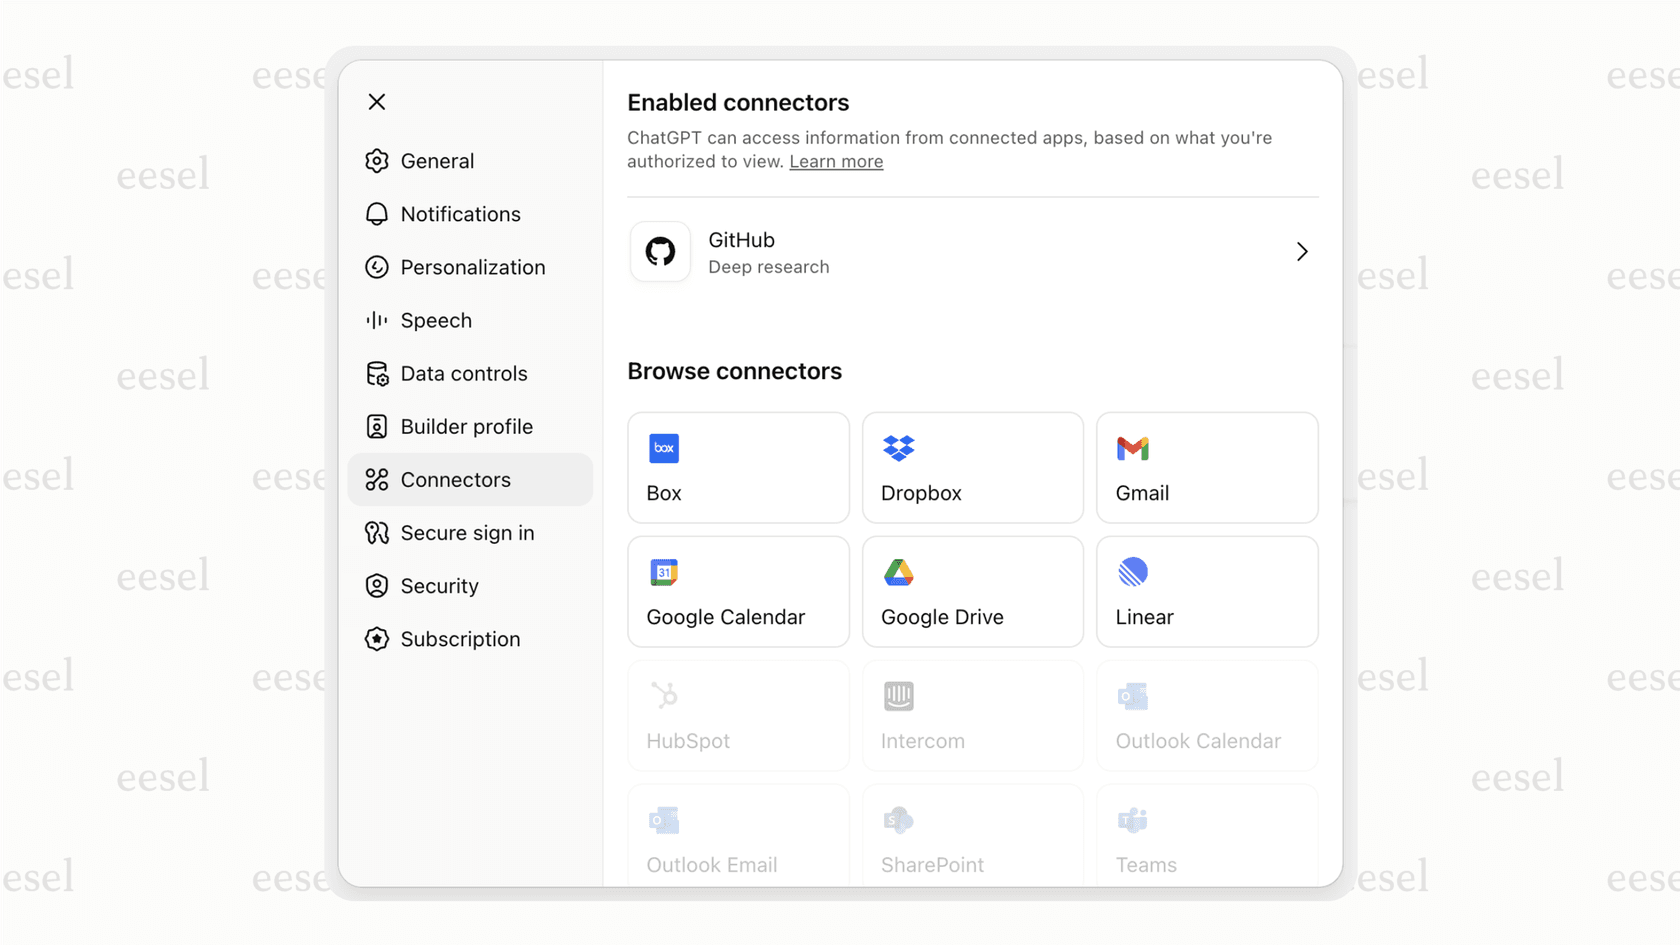The image size is (1680, 945).
Task: Select the Google Drive triangle icon
Action: [897, 571]
